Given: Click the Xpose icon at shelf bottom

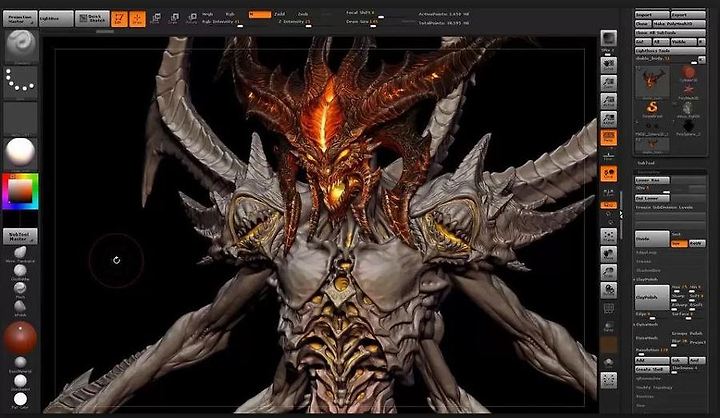Looking at the screenshot, I should (x=609, y=380).
